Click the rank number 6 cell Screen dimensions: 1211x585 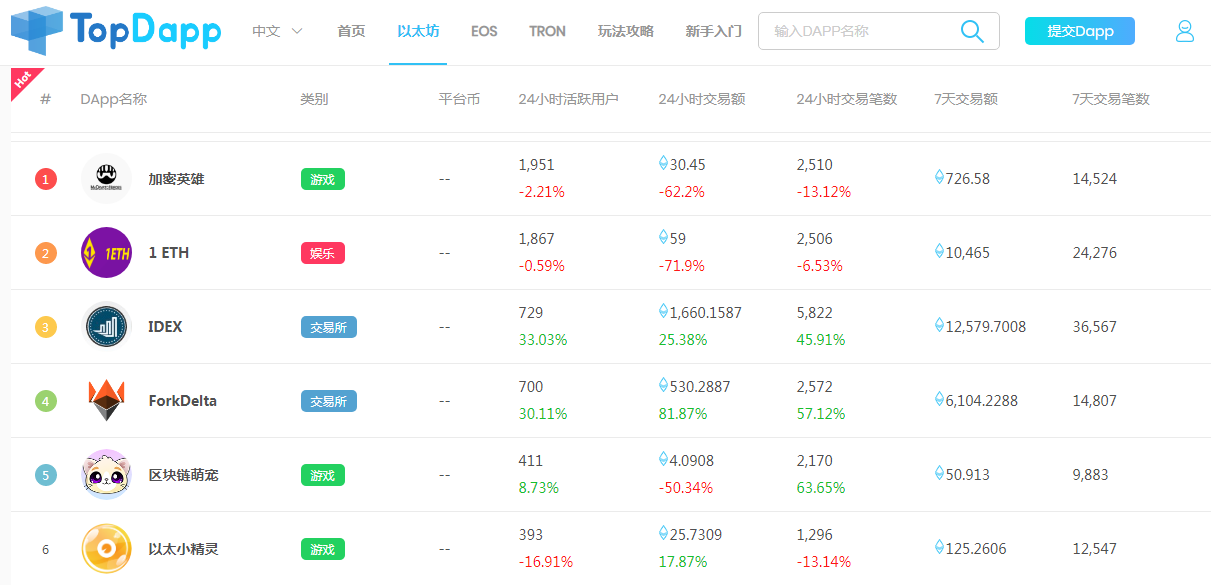point(46,549)
